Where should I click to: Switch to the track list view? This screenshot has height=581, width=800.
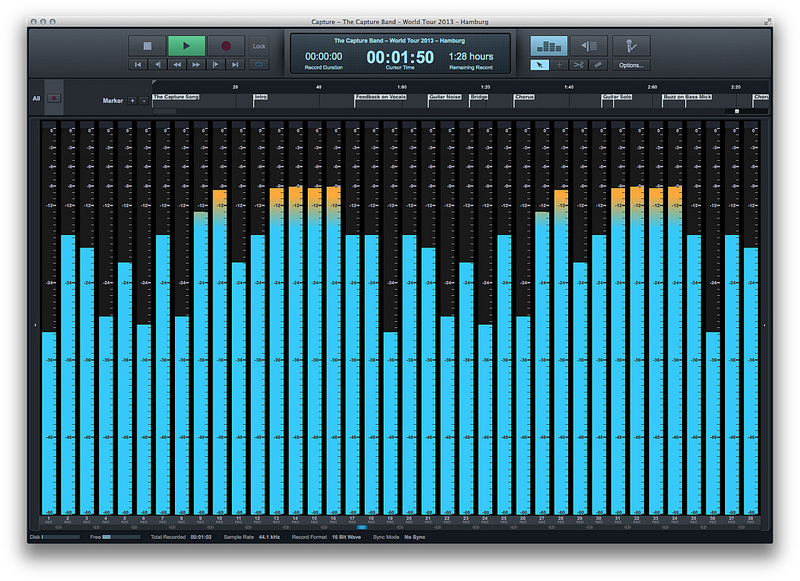[x=589, y=46]
